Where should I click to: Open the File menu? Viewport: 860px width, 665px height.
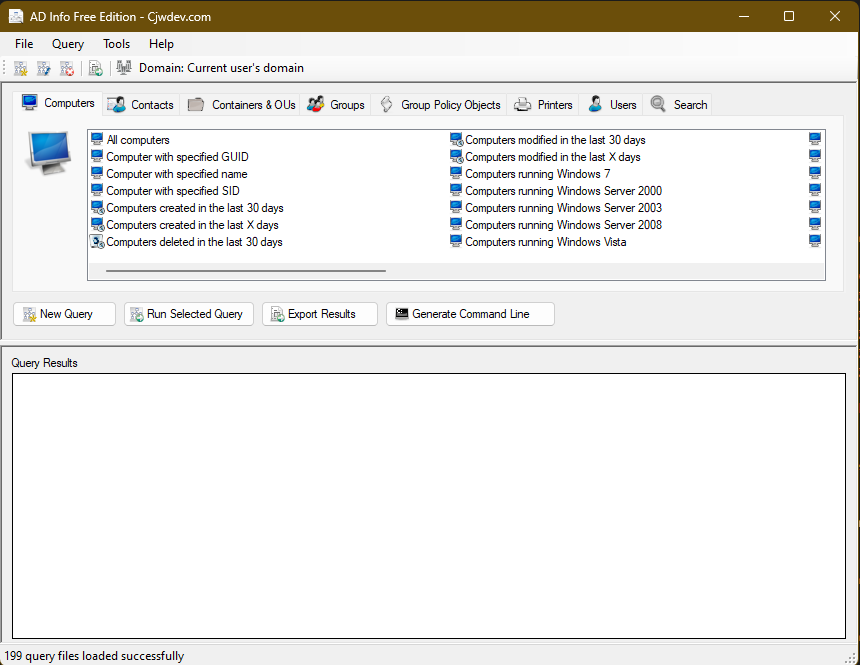tap(24, 44)
